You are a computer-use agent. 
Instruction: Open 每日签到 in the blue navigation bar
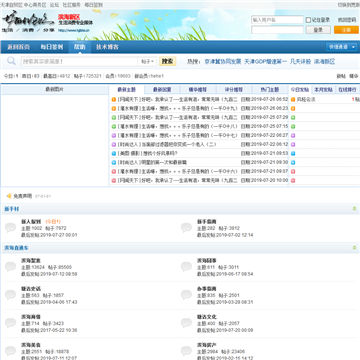point(52,47)
